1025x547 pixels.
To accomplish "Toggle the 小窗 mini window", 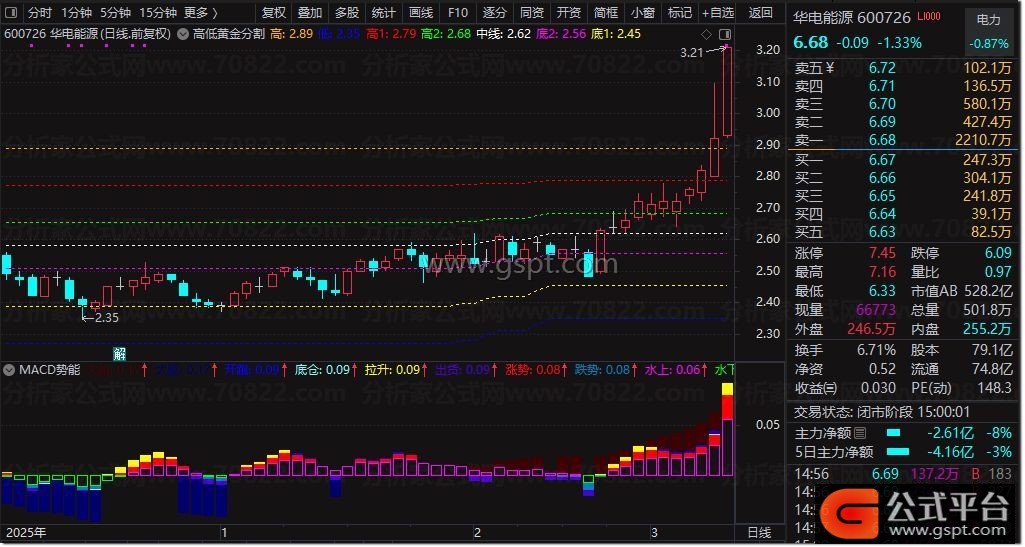I will click(643, 13).
